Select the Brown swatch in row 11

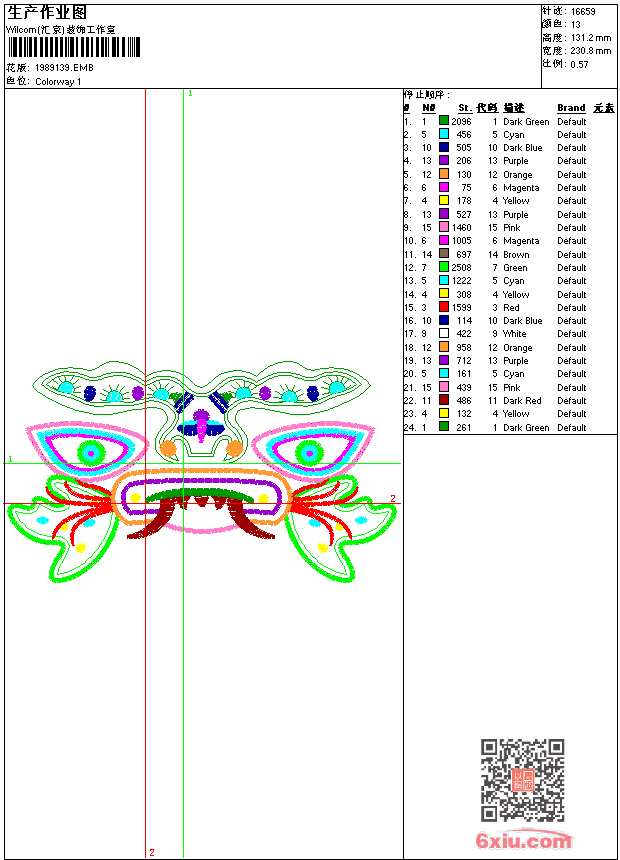tap(444, 254)
